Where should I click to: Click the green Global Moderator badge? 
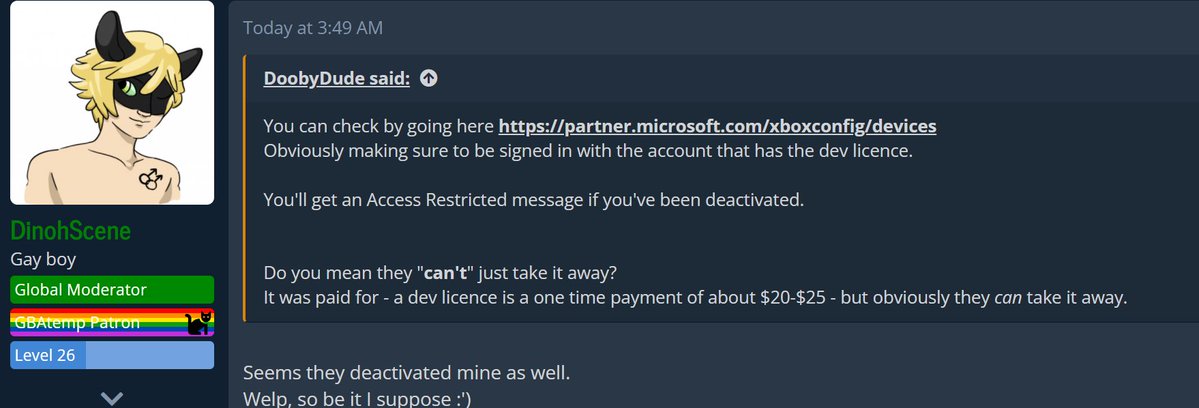coord(112,290)
